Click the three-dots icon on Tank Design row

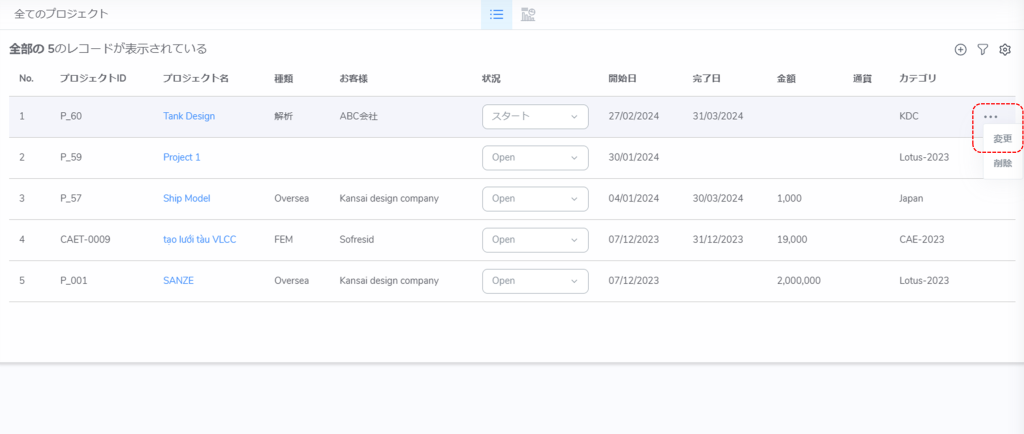(991, 117)
